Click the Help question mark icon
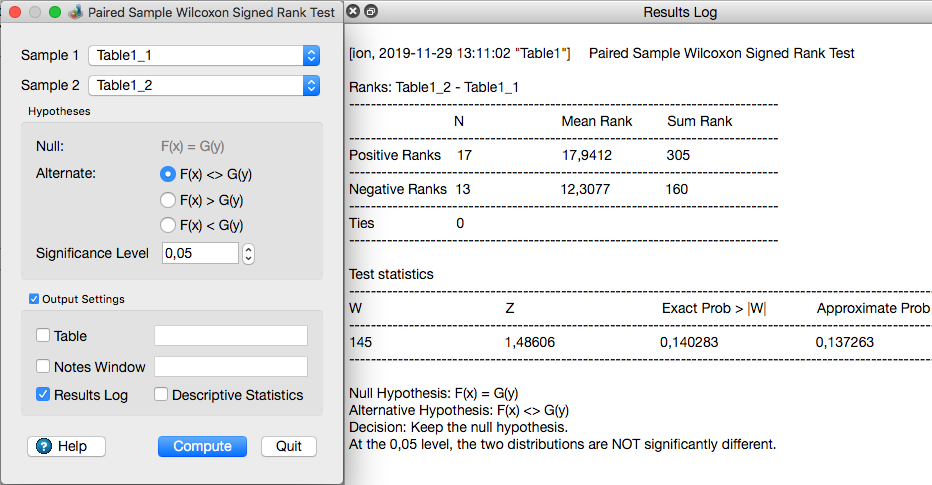Screen dimensions: 932x485 tap(44, 447)
